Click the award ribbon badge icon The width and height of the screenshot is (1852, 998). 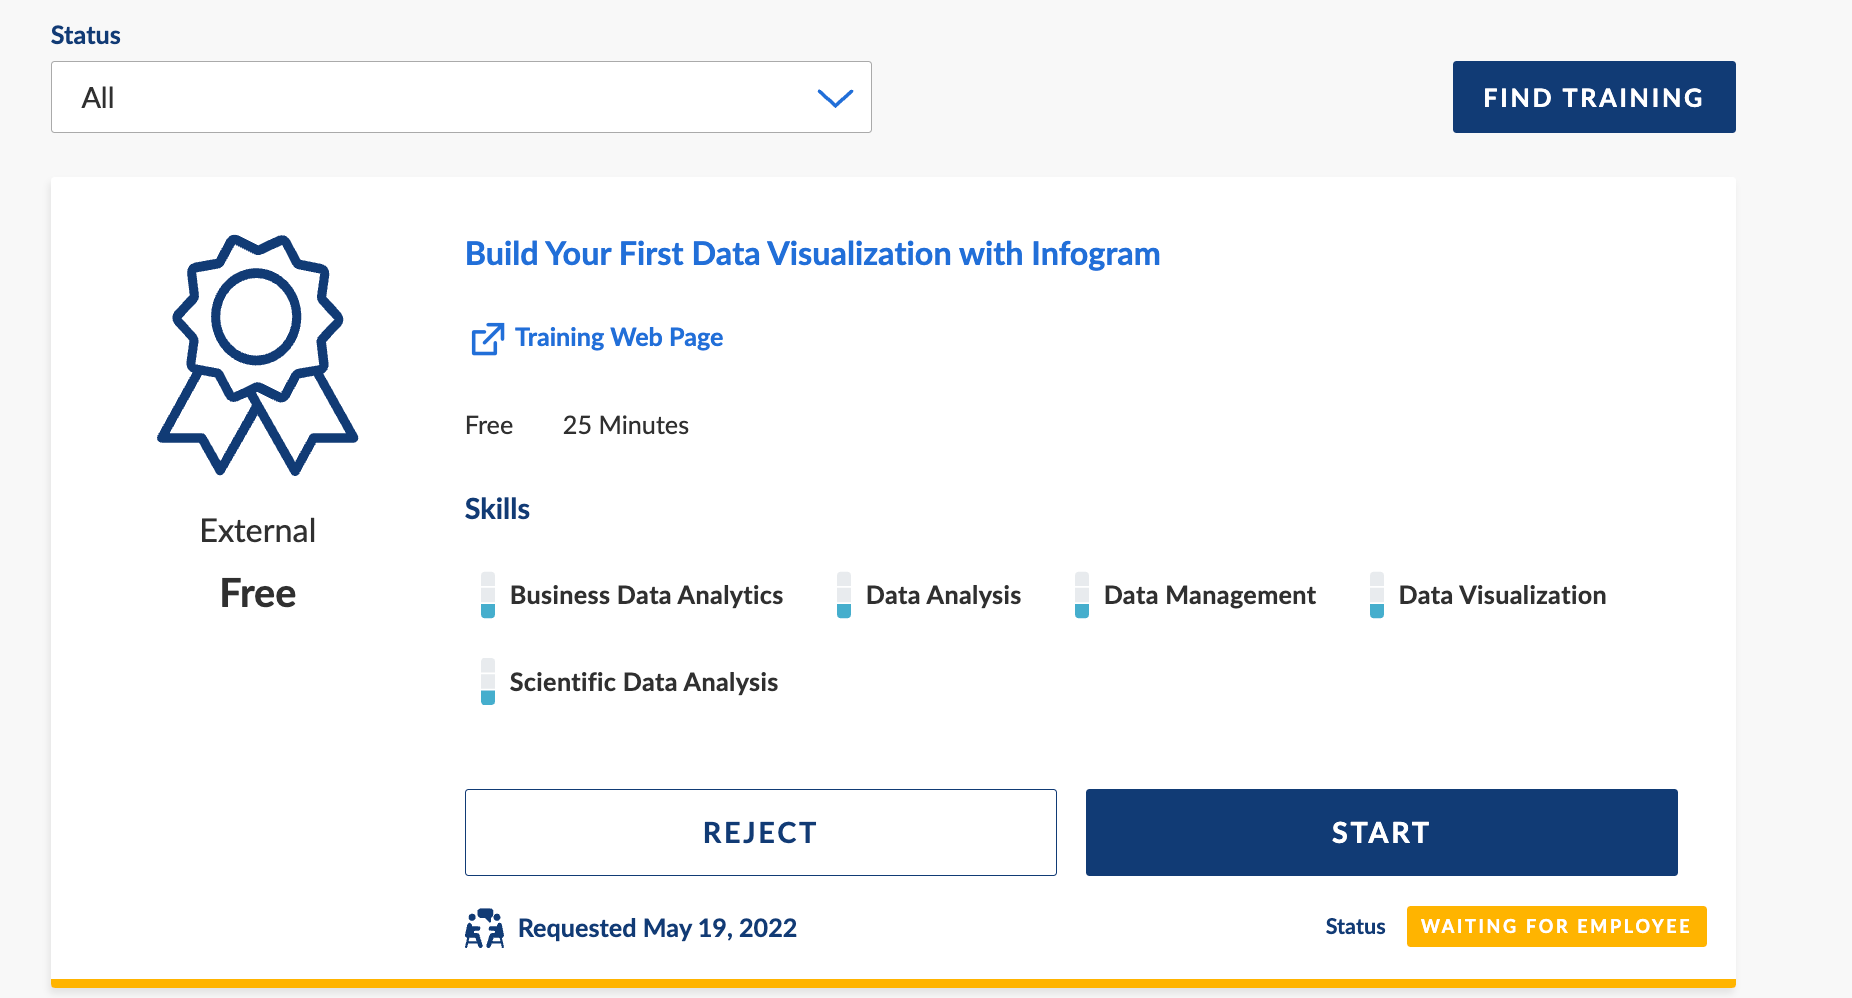[258, 355]
